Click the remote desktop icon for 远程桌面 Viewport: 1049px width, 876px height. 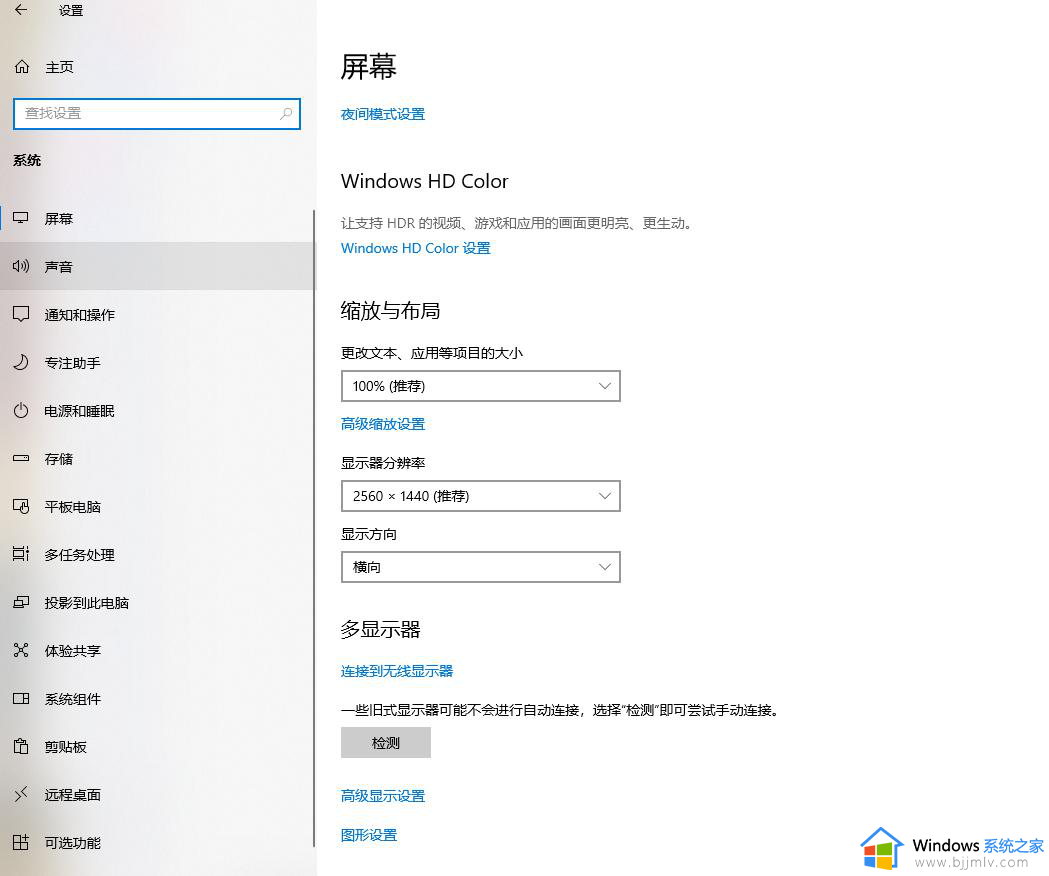click(21, 794)
